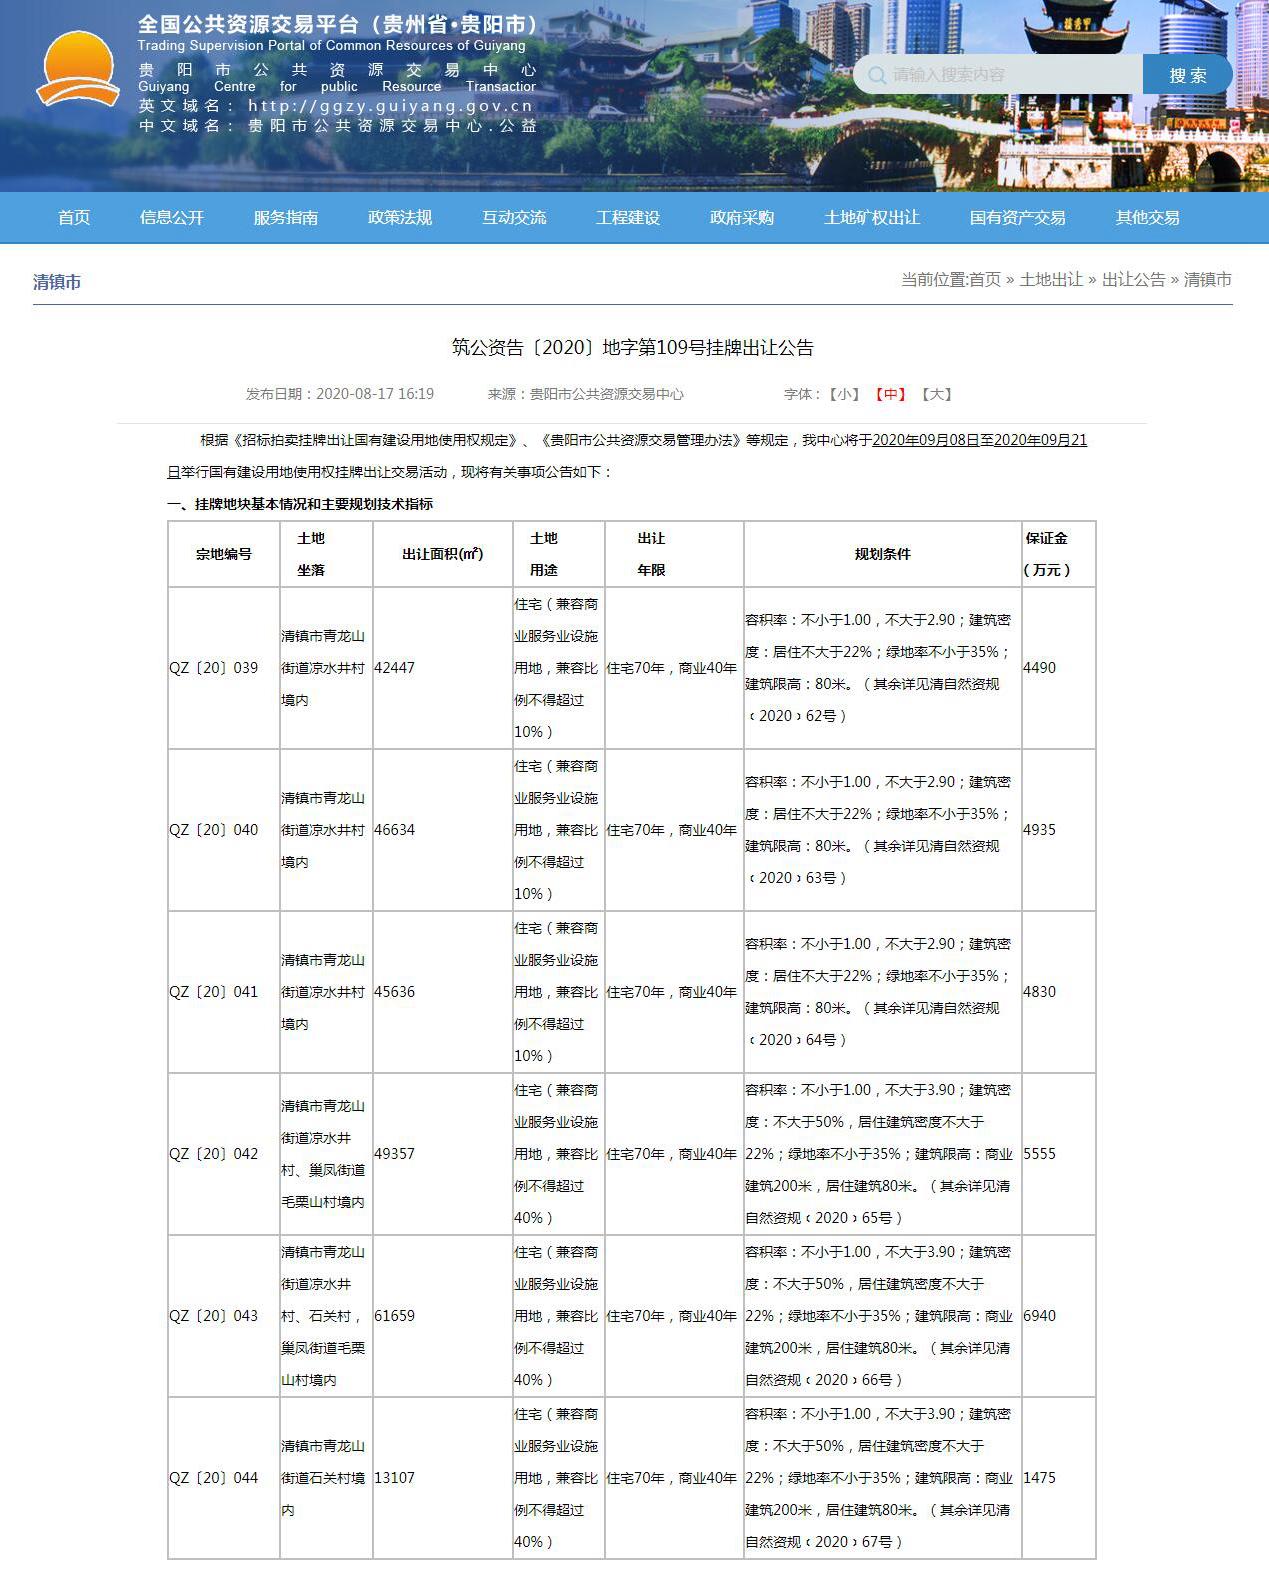
Task: Click the 清镇市 section heading
Action: (57, 282)
